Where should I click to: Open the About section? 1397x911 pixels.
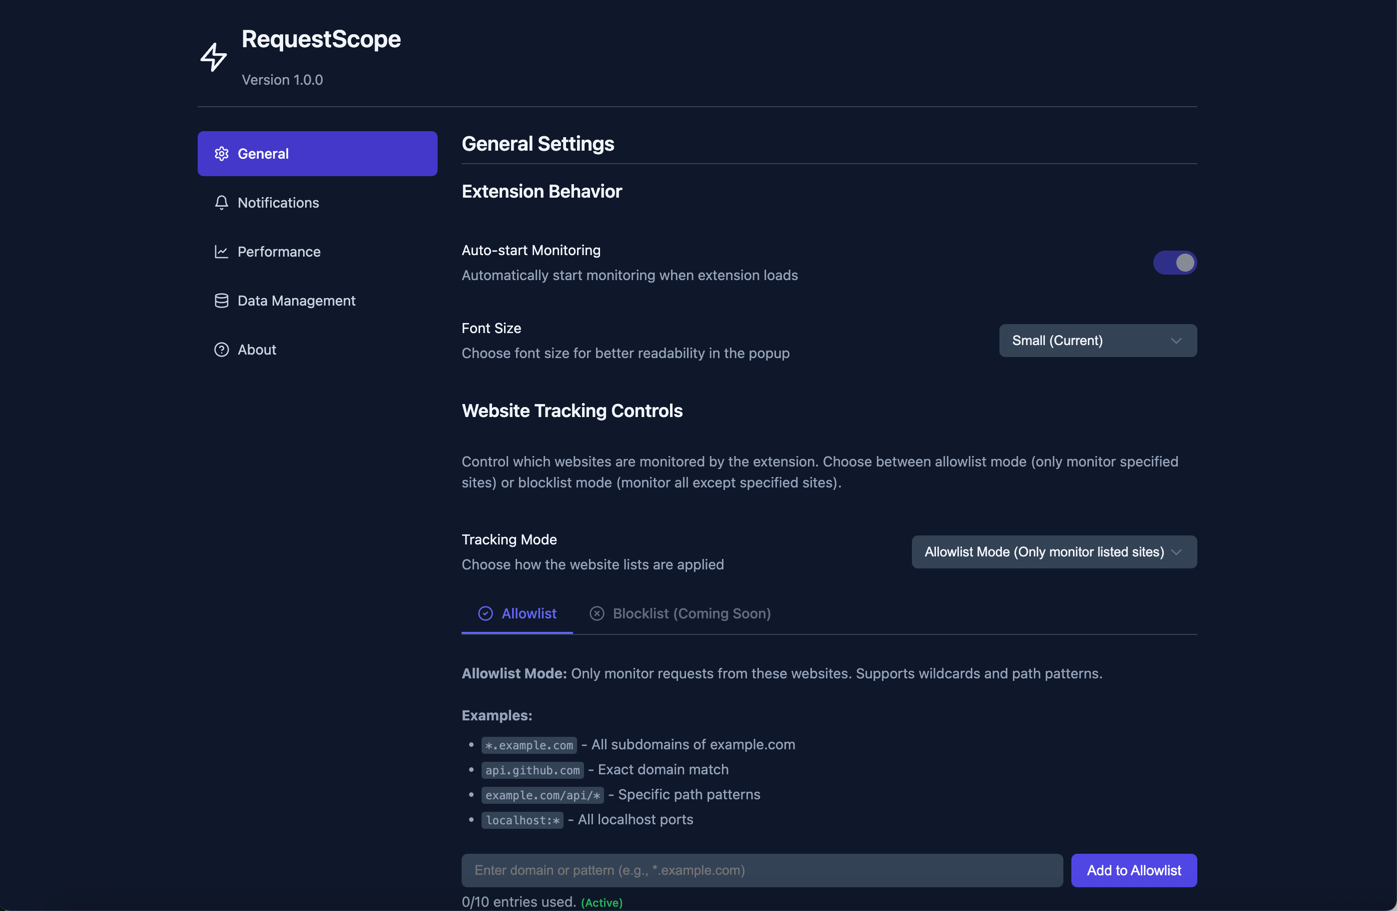[x=317, y=349]
